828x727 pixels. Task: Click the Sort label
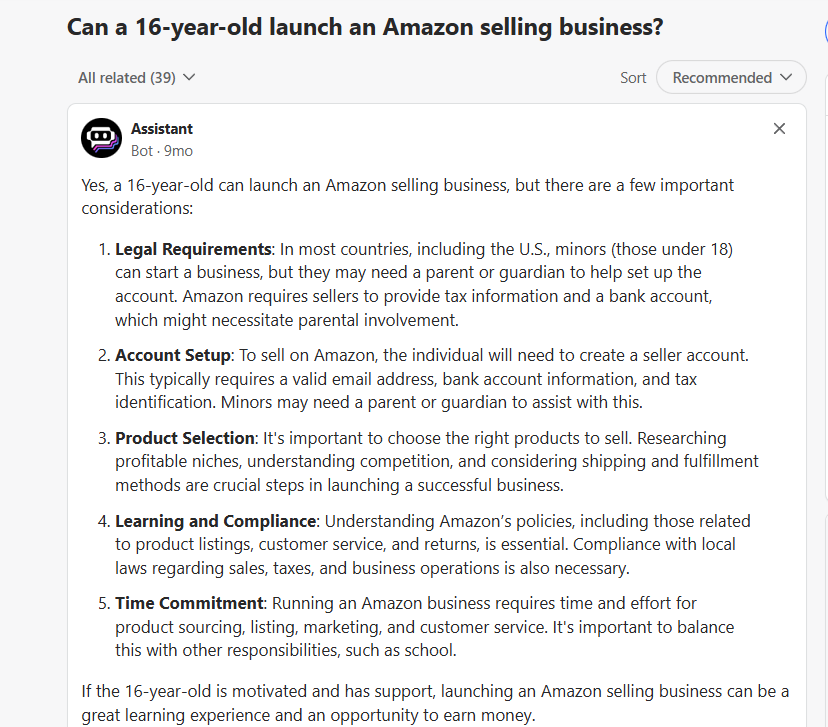633,78
